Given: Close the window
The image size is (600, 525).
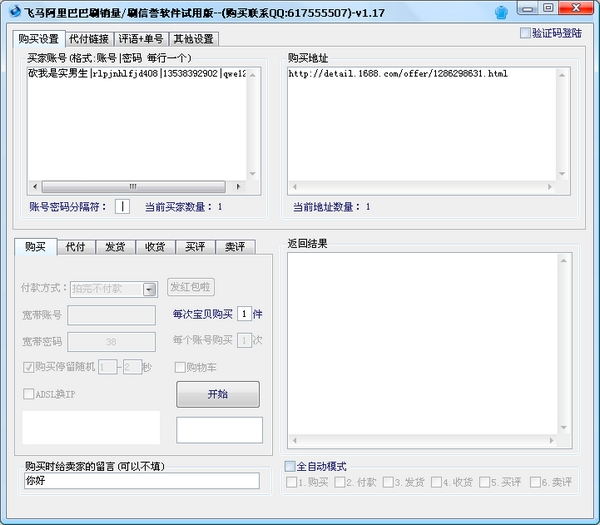Looking at the screenshot, I should pyautogui.click(x=576, y=8).
